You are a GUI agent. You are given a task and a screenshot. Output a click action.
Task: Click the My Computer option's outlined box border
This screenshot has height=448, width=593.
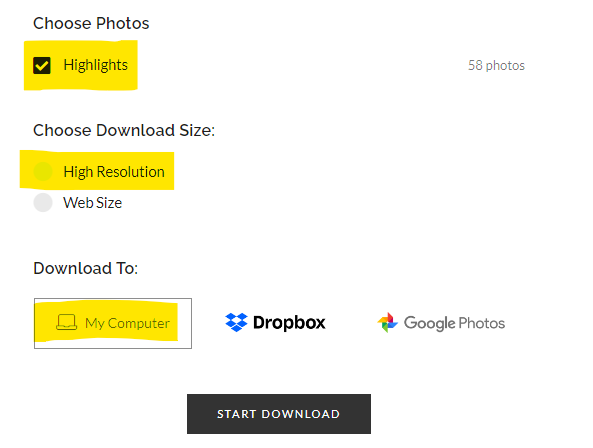coord(113,324)
